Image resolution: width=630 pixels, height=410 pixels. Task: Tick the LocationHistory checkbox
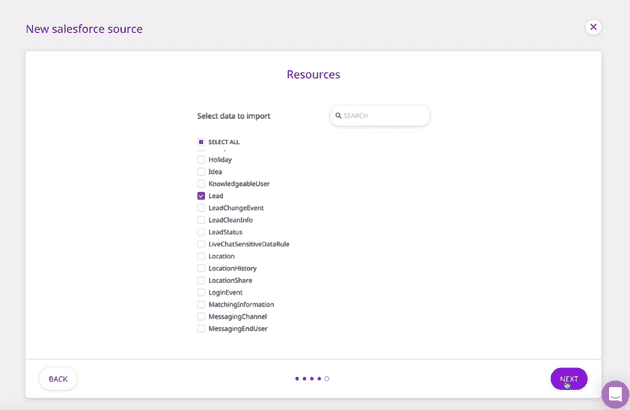click(201, 268)
